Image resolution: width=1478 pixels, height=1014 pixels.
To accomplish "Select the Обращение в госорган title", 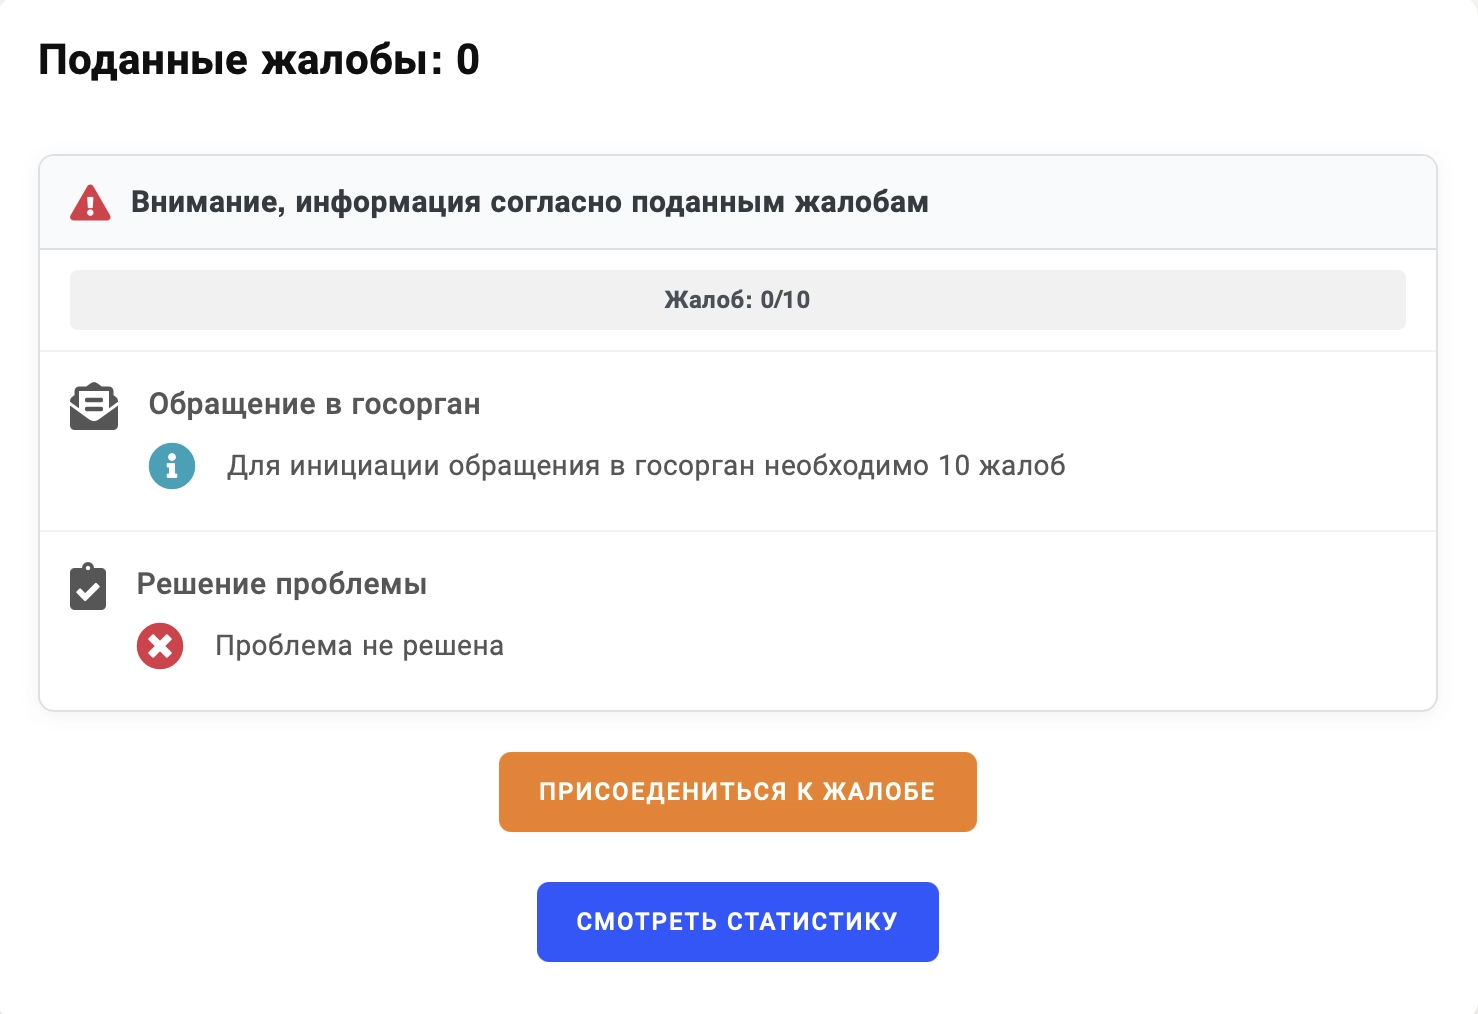I will (314, 404).
